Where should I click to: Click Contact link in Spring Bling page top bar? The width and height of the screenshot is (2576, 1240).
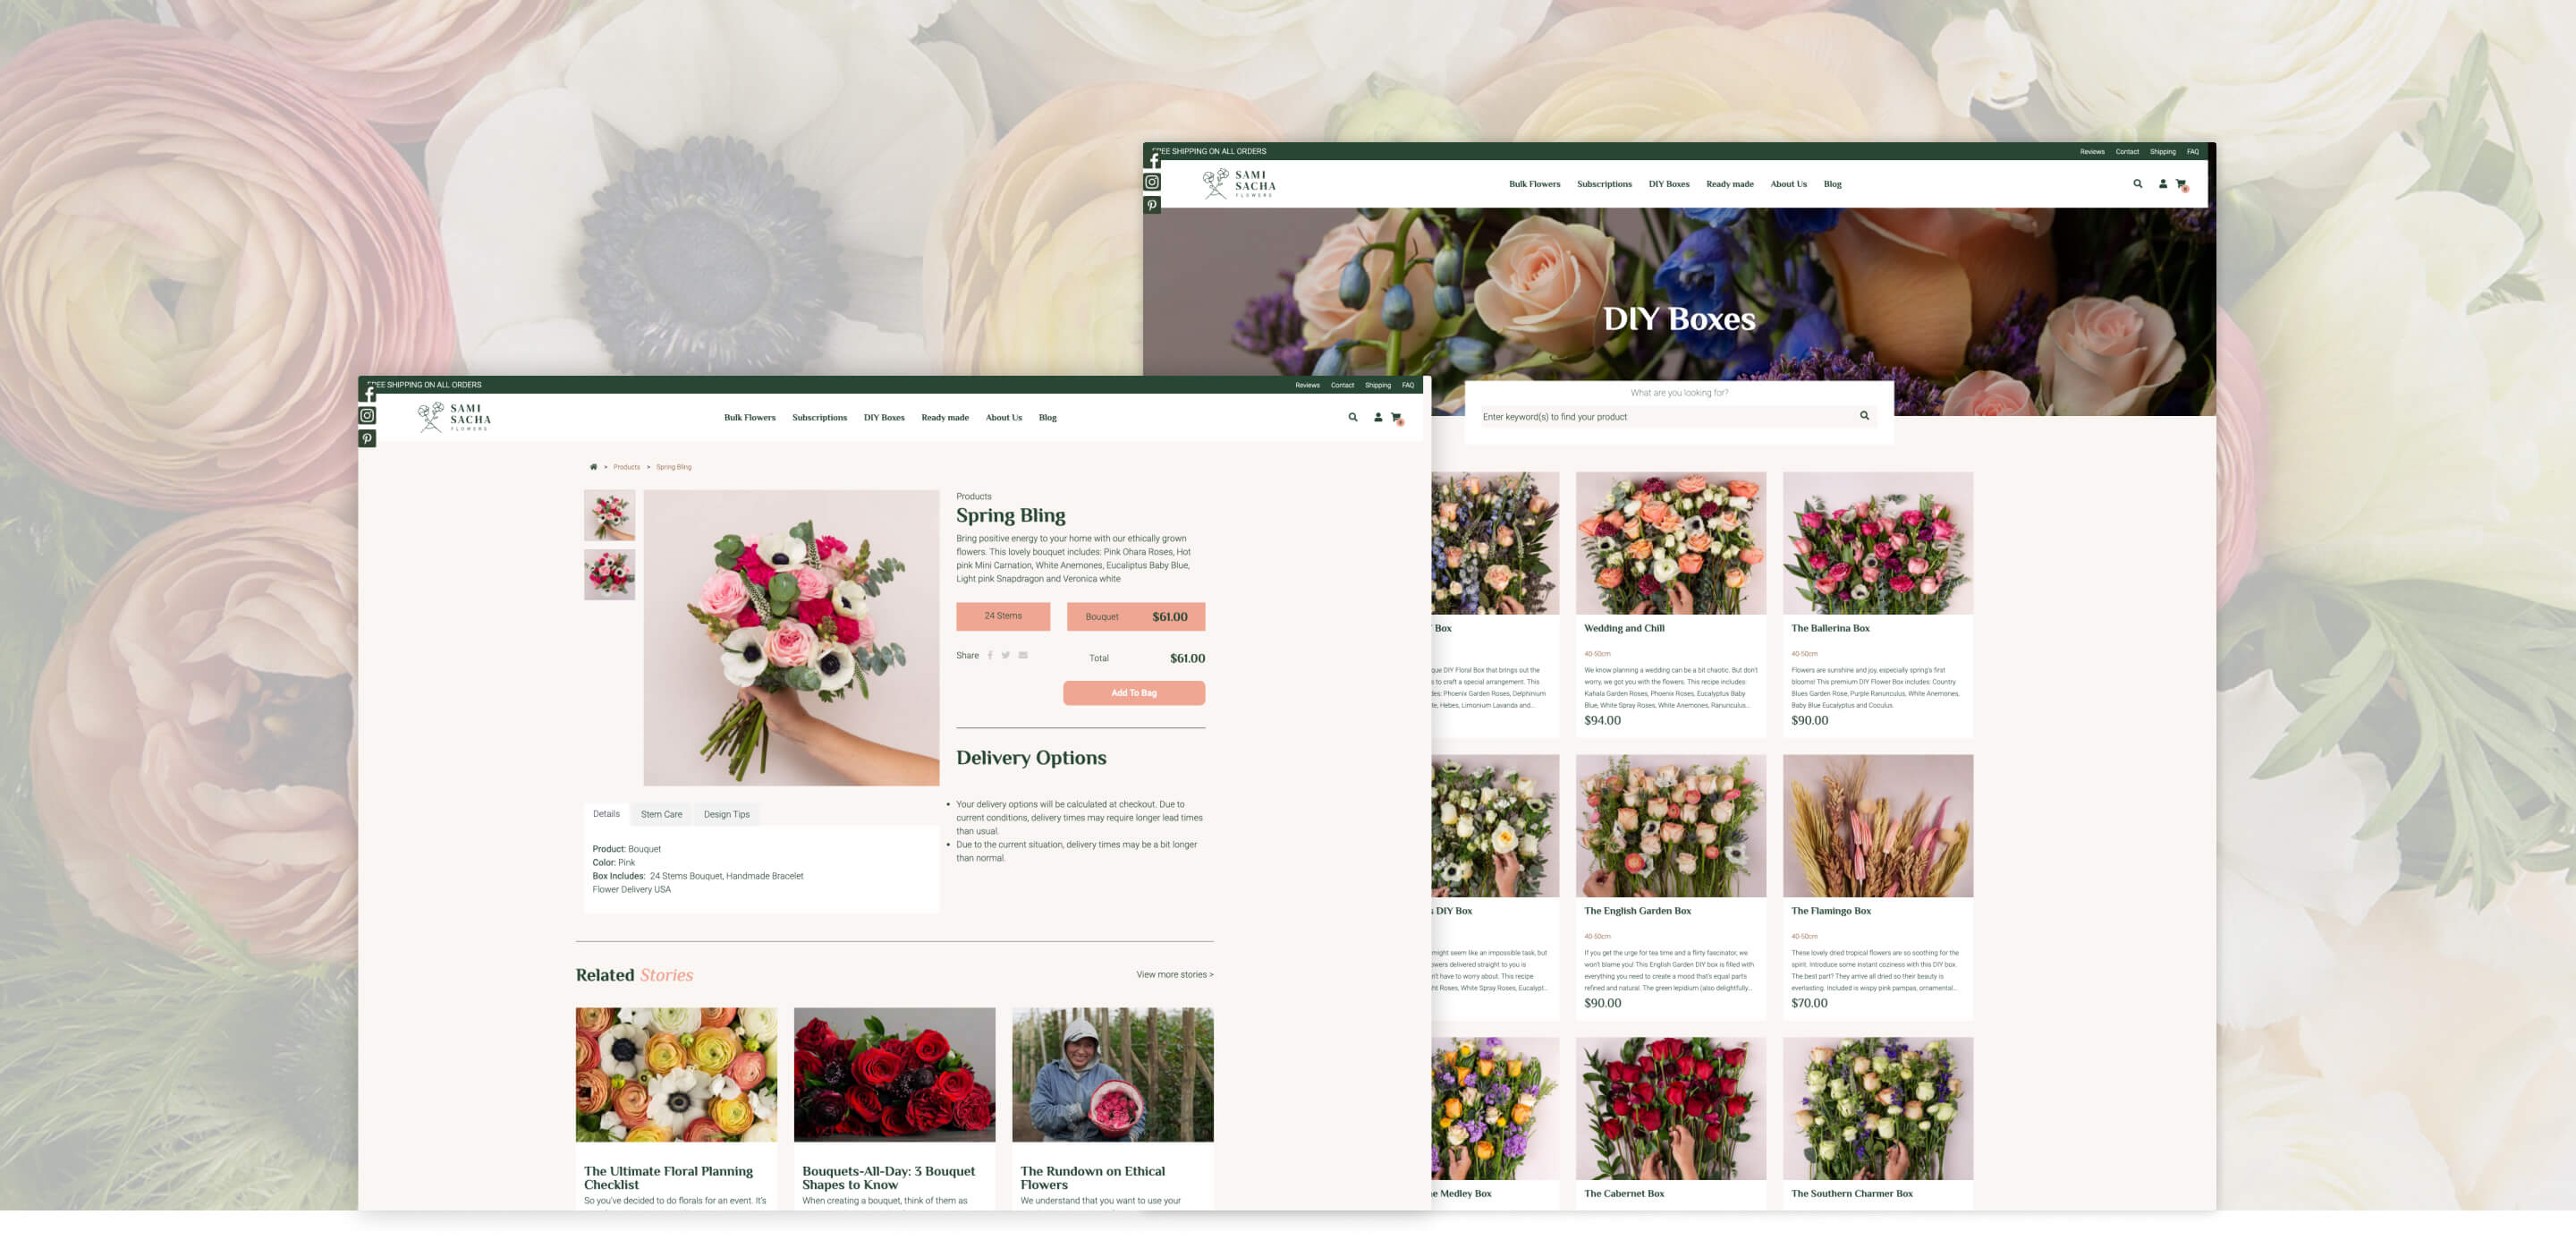[1342, 385]
